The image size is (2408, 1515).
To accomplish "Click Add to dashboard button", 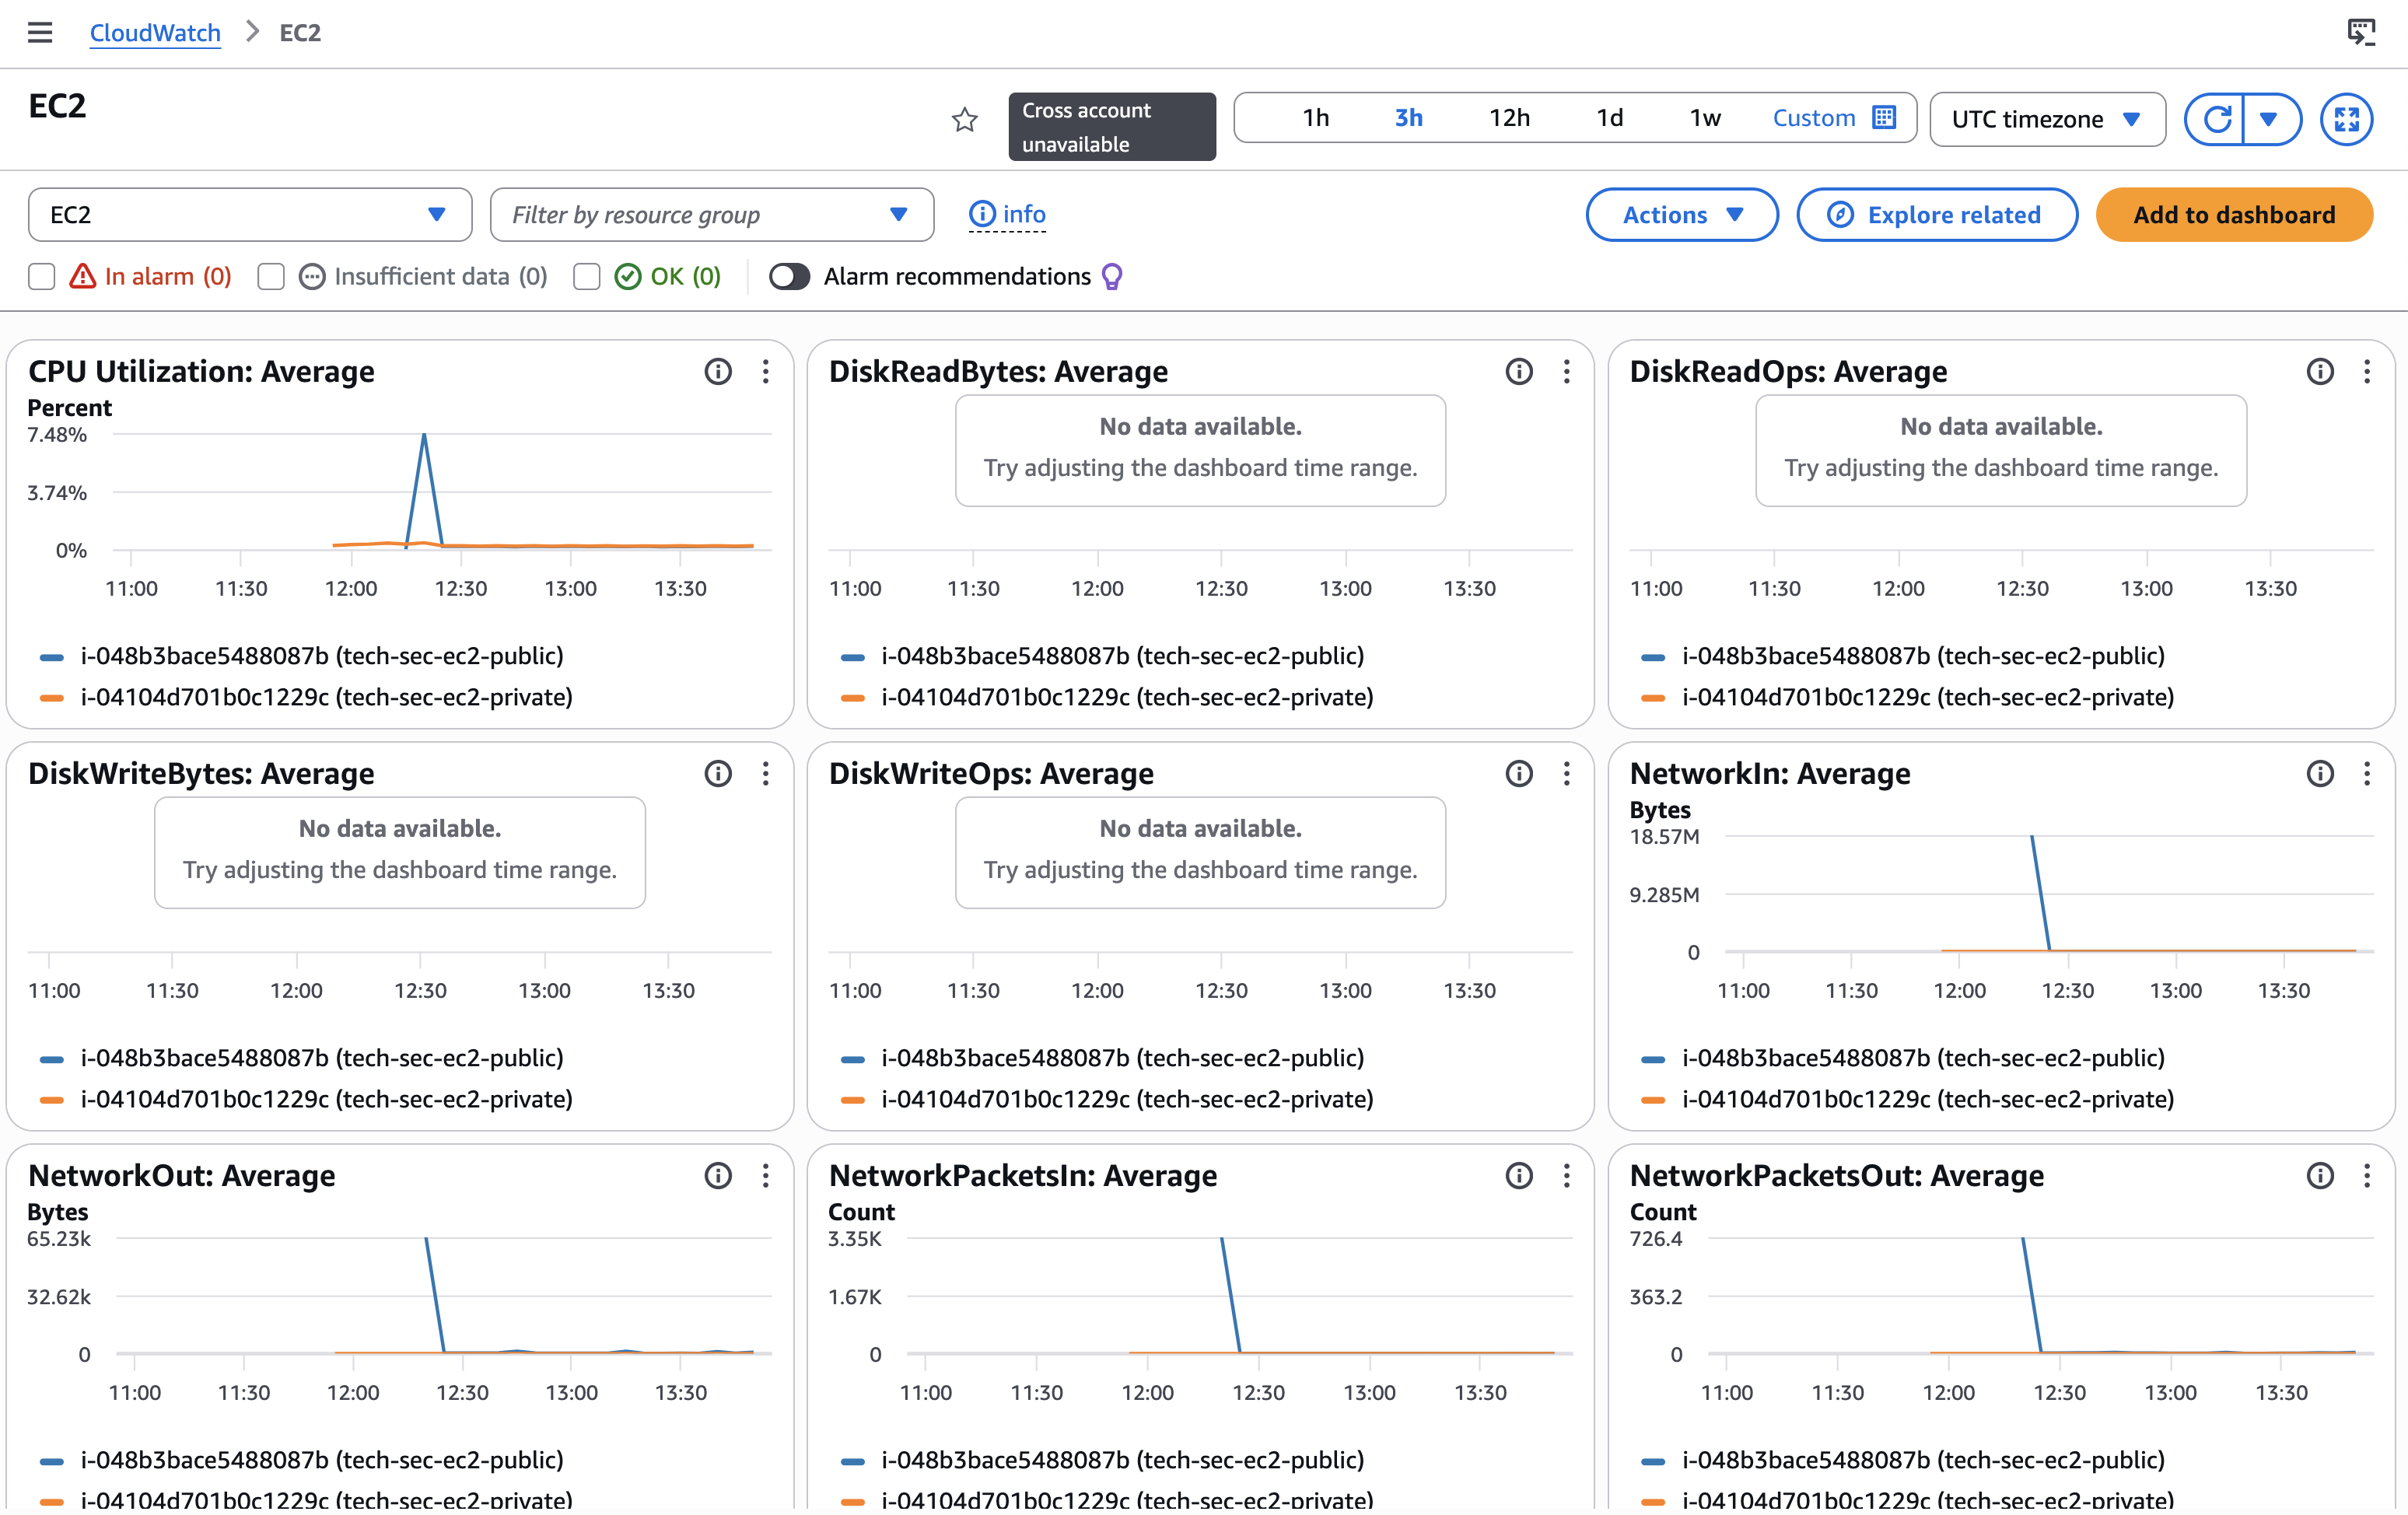I will pos(2234,214).
